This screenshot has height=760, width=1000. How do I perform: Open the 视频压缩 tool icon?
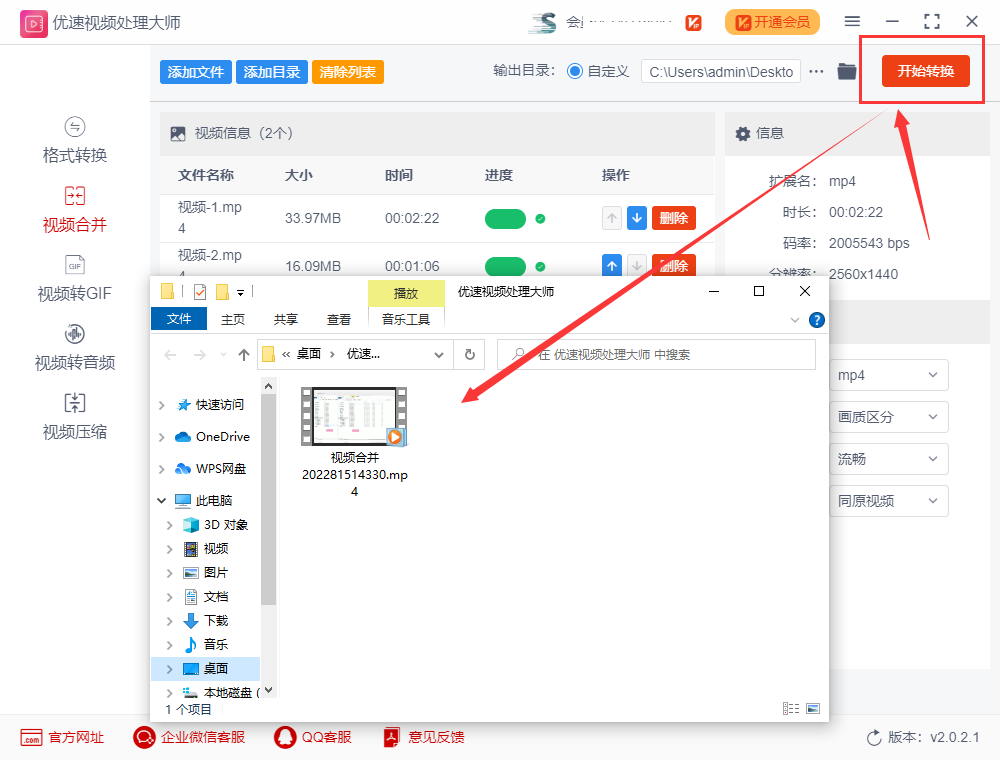[x=75, y=403]
